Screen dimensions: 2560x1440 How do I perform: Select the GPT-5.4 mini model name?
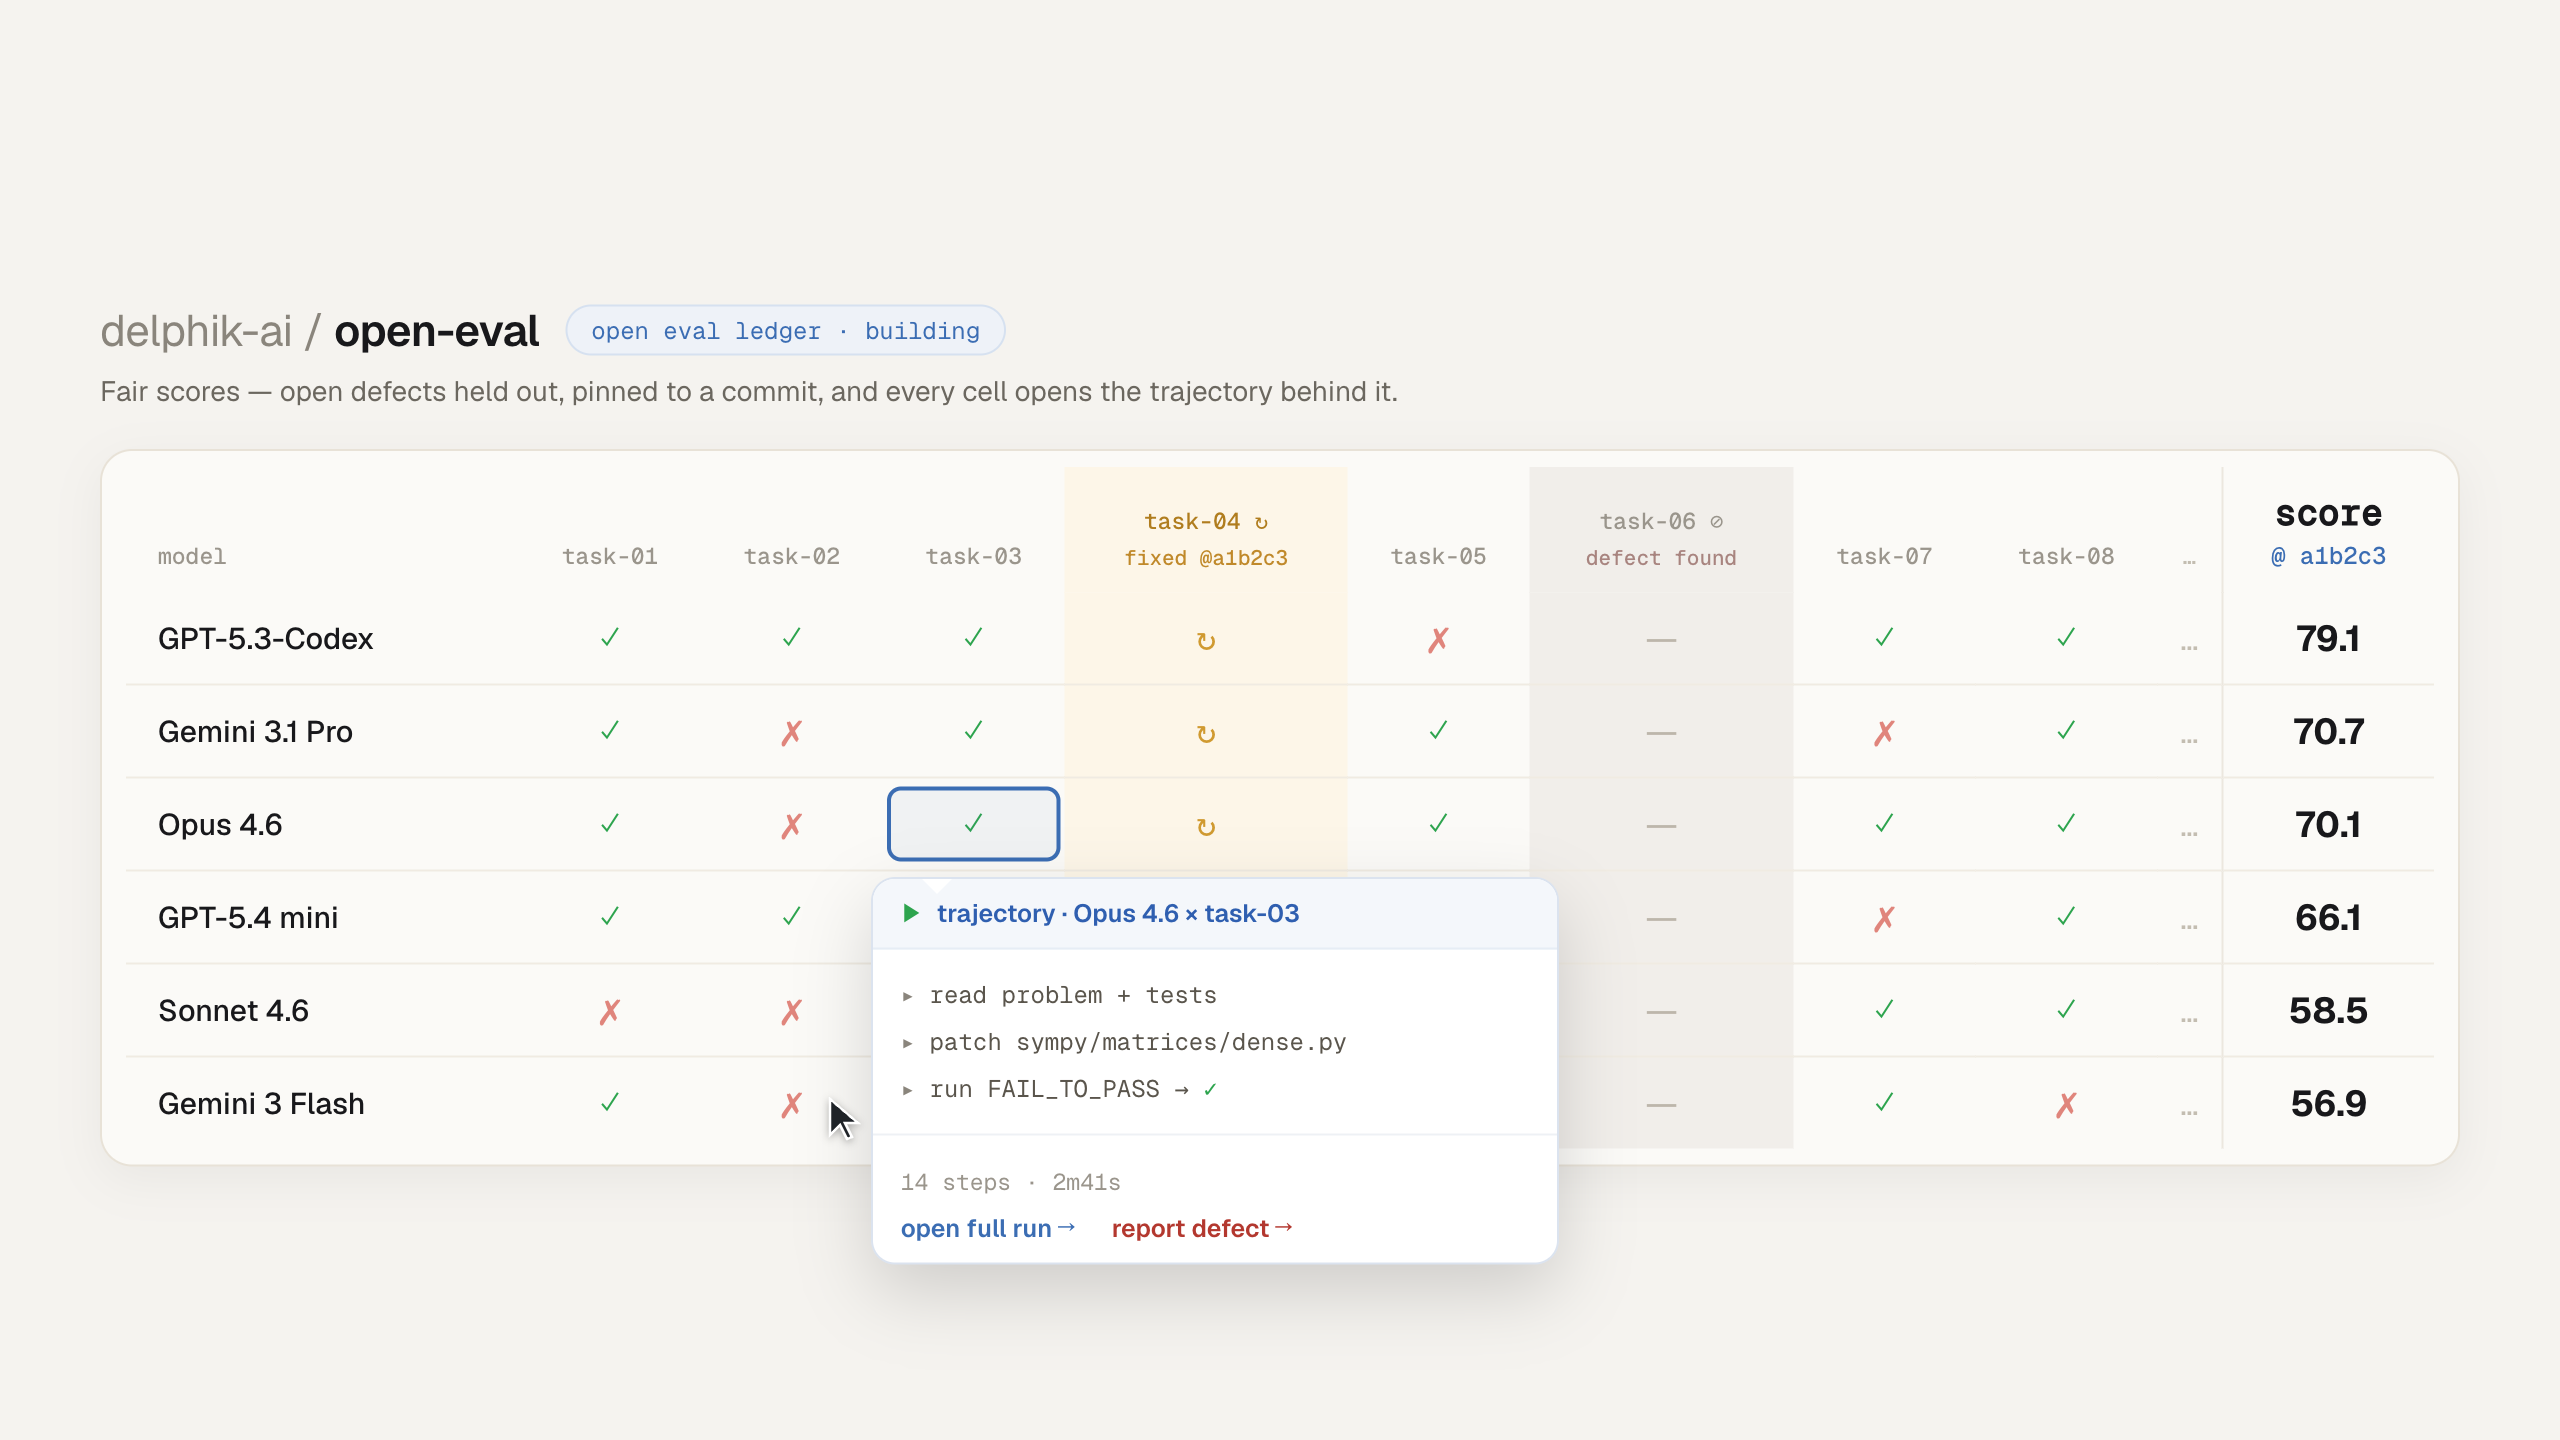click(248, 917)
